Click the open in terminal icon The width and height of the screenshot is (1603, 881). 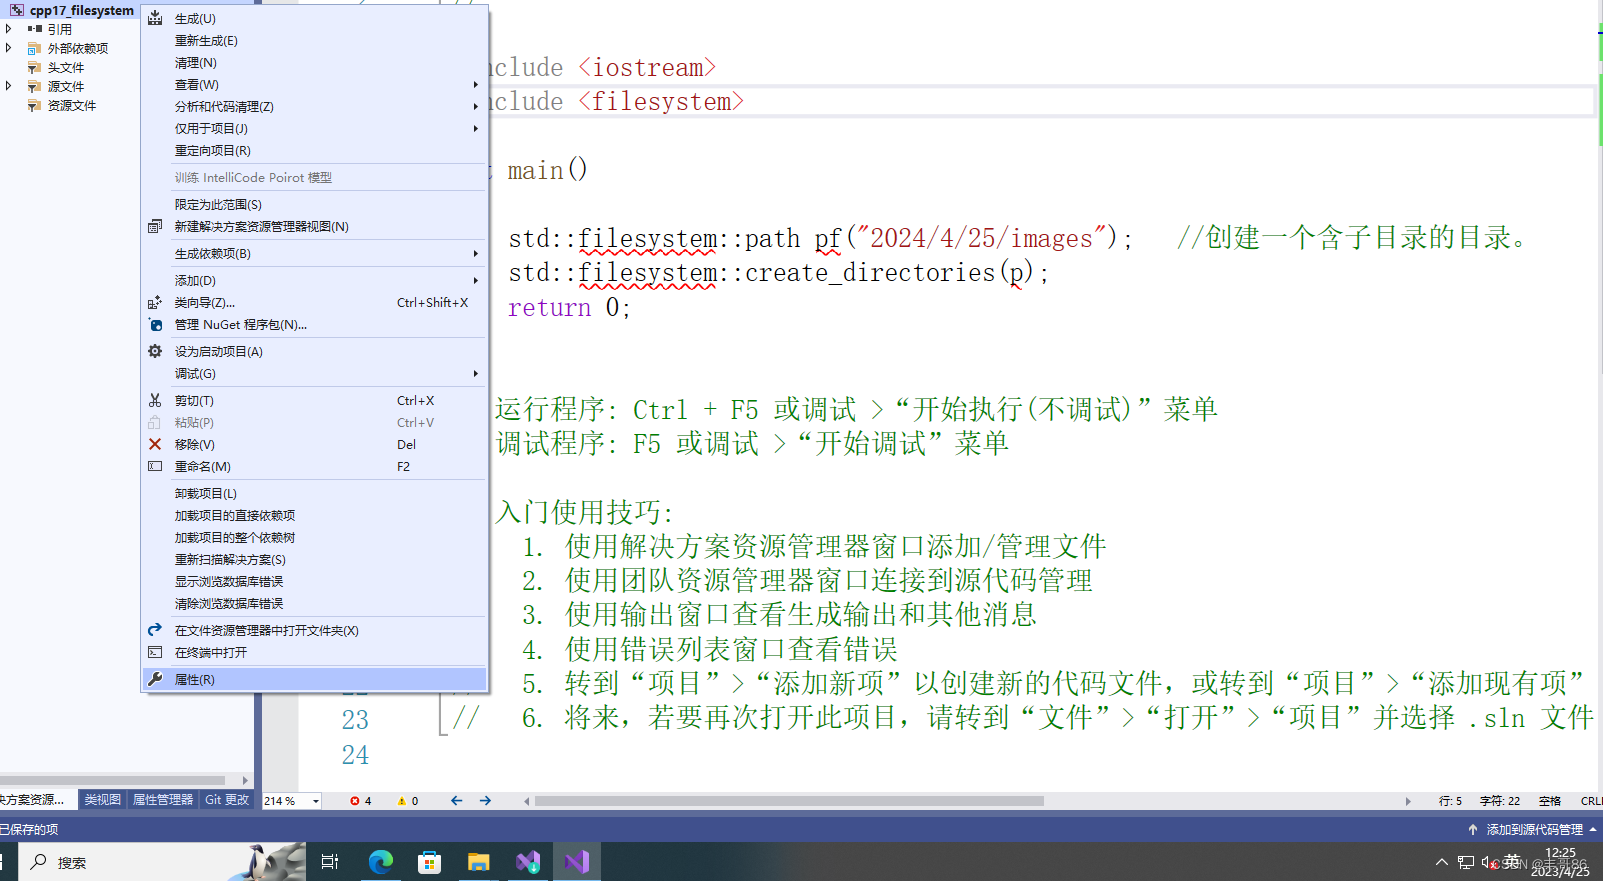pyautogui.click(x=155, y=652)
